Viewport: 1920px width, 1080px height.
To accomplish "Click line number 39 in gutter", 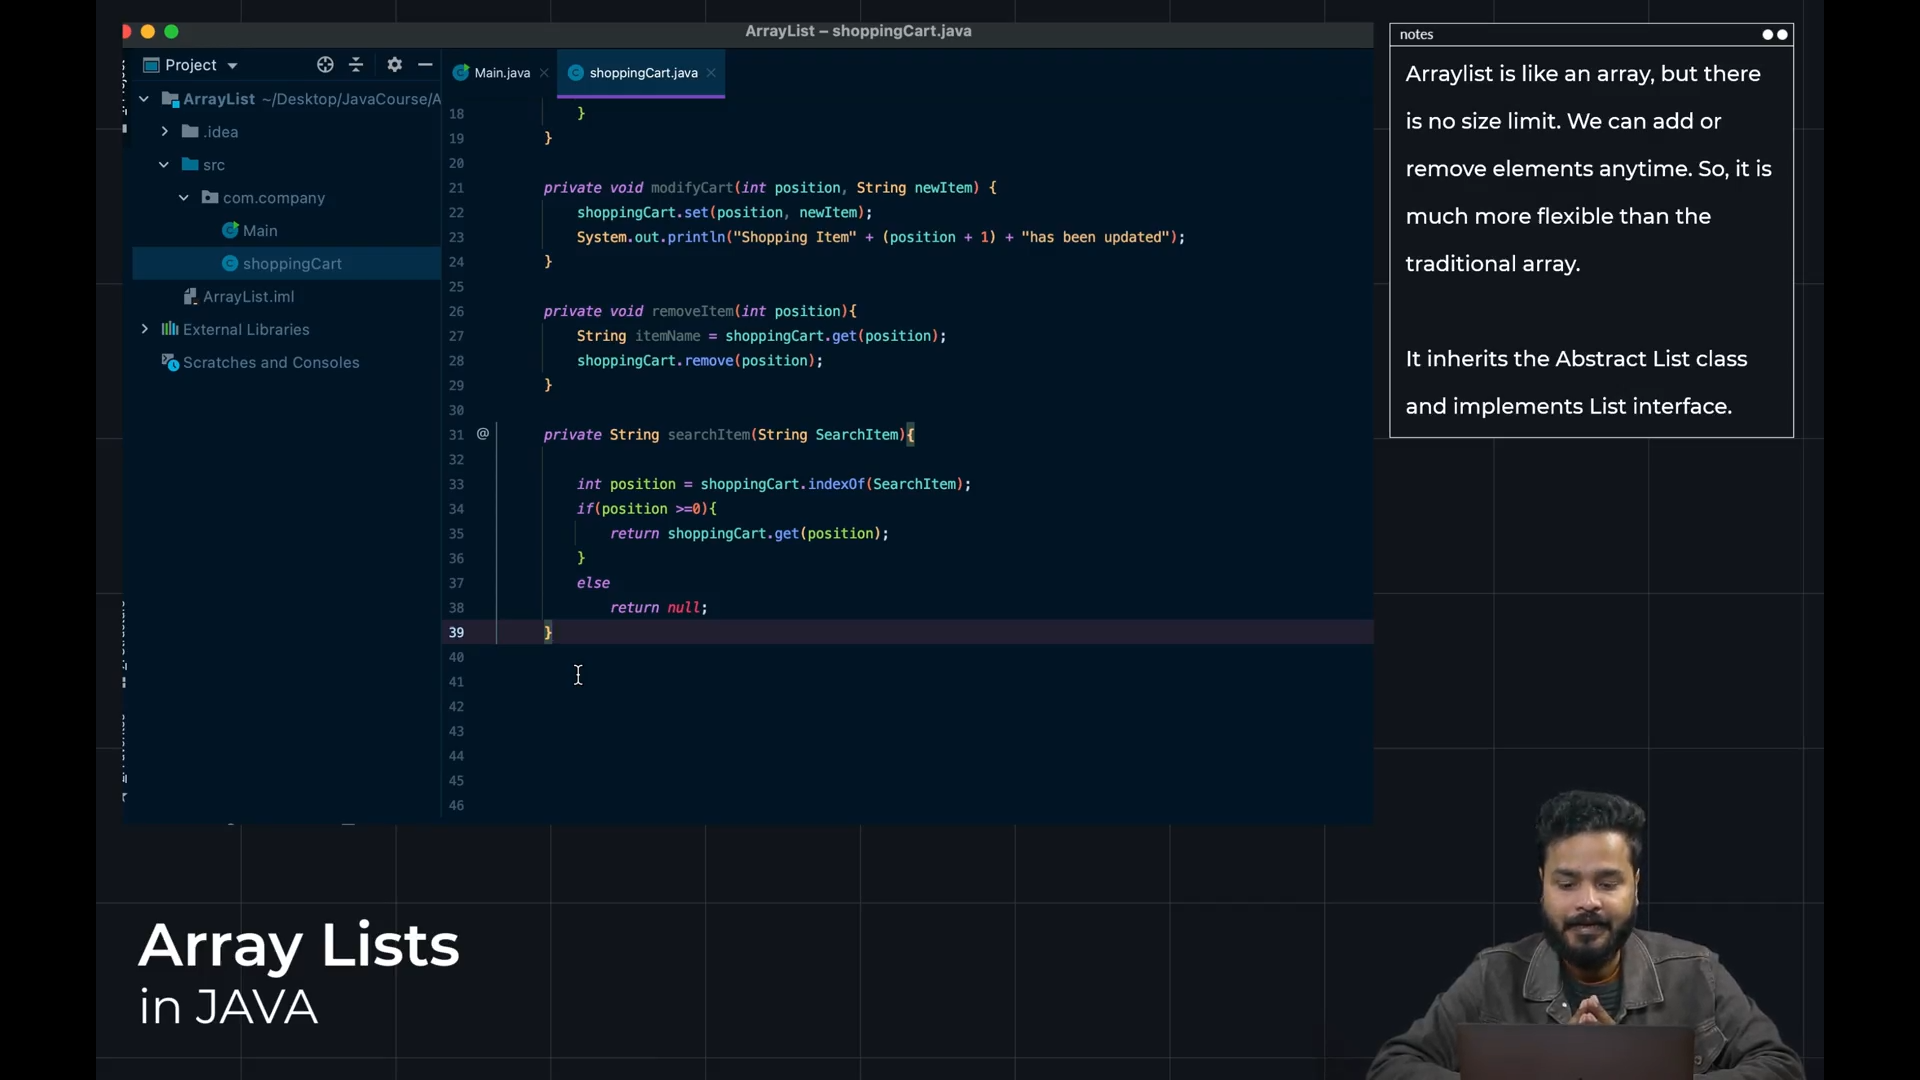I will click(x=456, y=633).
